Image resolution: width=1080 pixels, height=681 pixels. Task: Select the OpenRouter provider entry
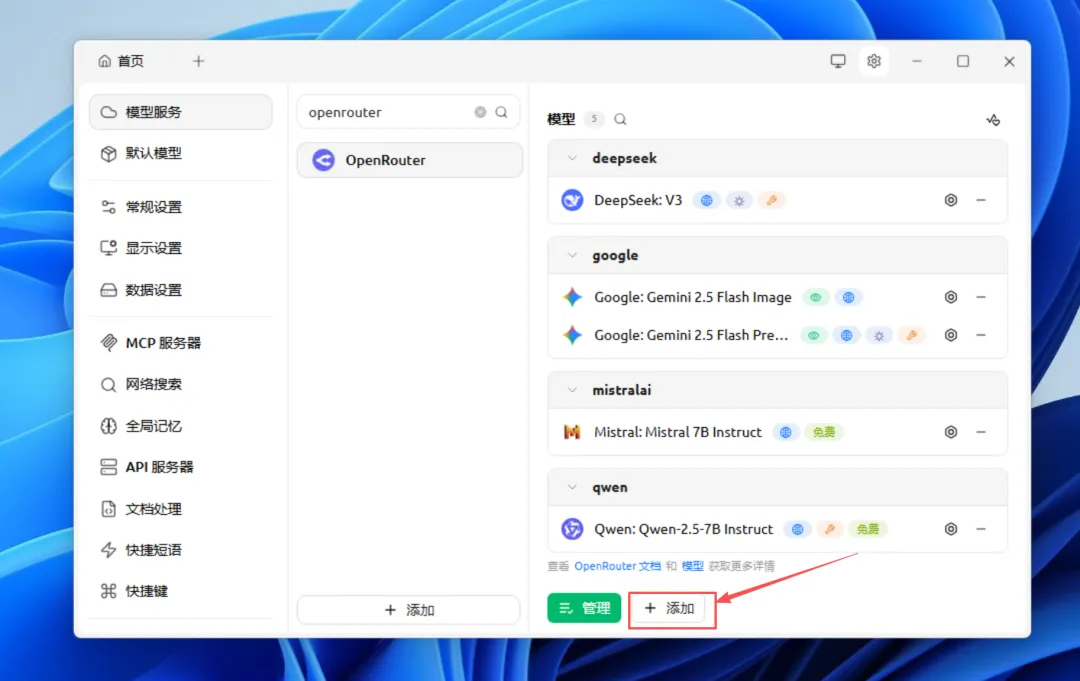410,160
